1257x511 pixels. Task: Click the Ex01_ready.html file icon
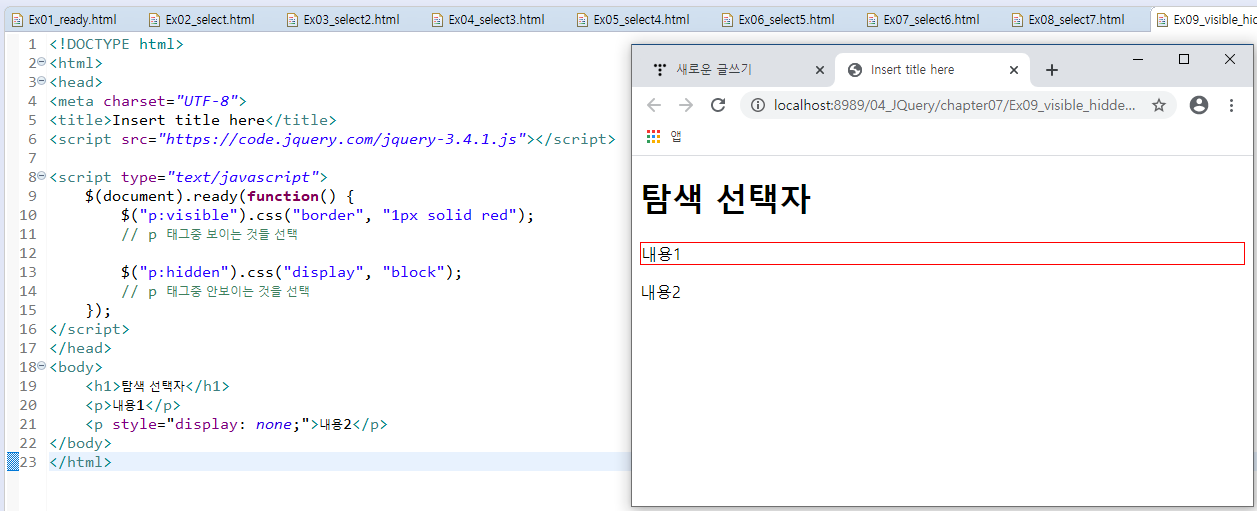pos(18,20)
